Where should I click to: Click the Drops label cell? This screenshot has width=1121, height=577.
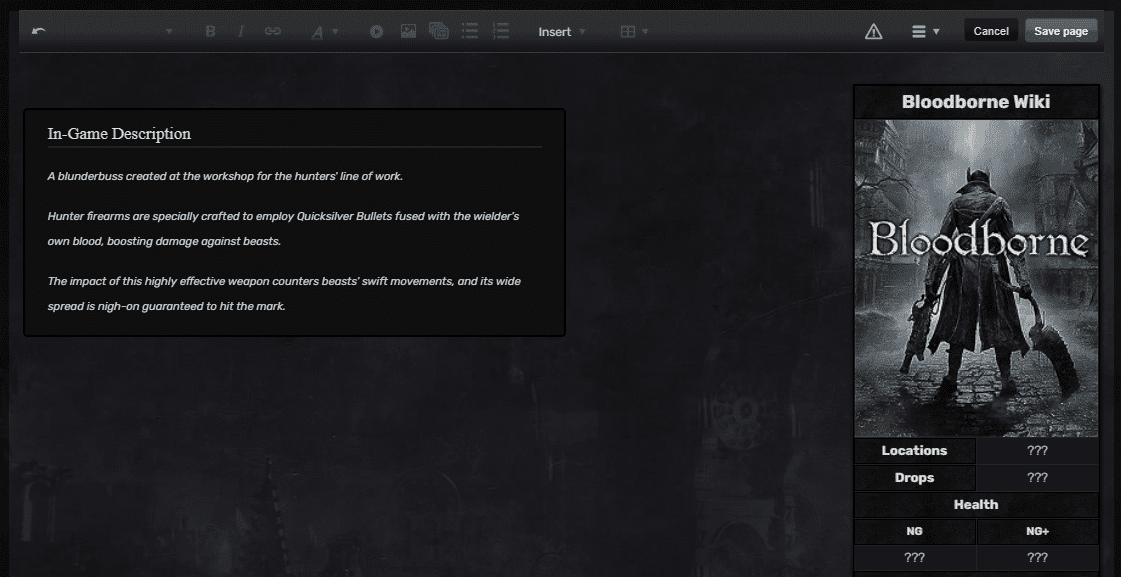coord(914,478)
